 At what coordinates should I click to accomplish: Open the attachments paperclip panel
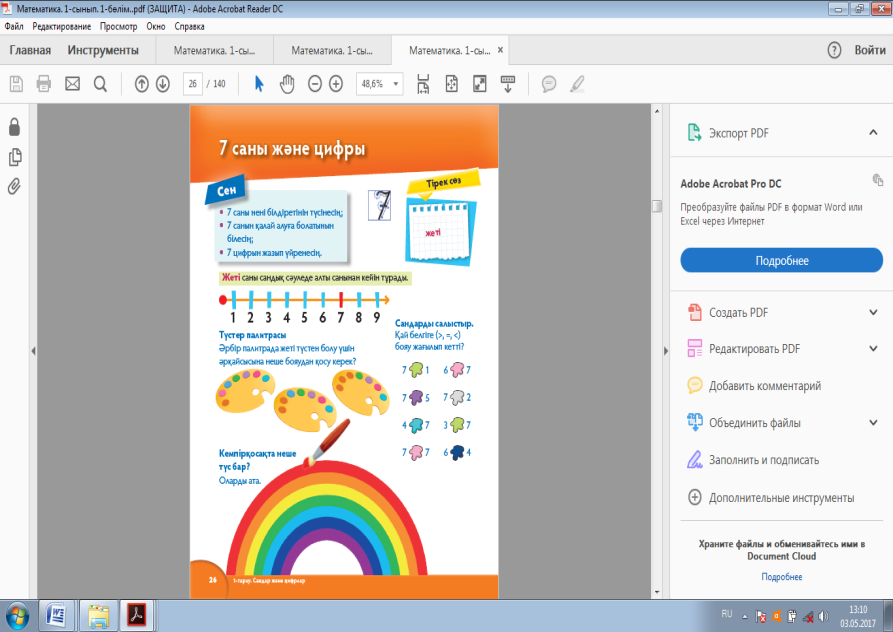click(x=14, y=186)
